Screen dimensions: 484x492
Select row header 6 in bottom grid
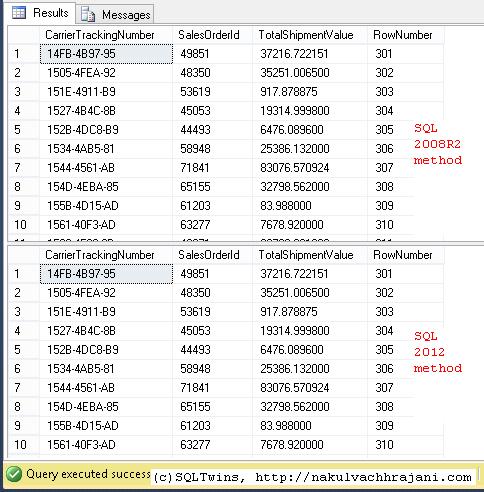pos(23,369)
